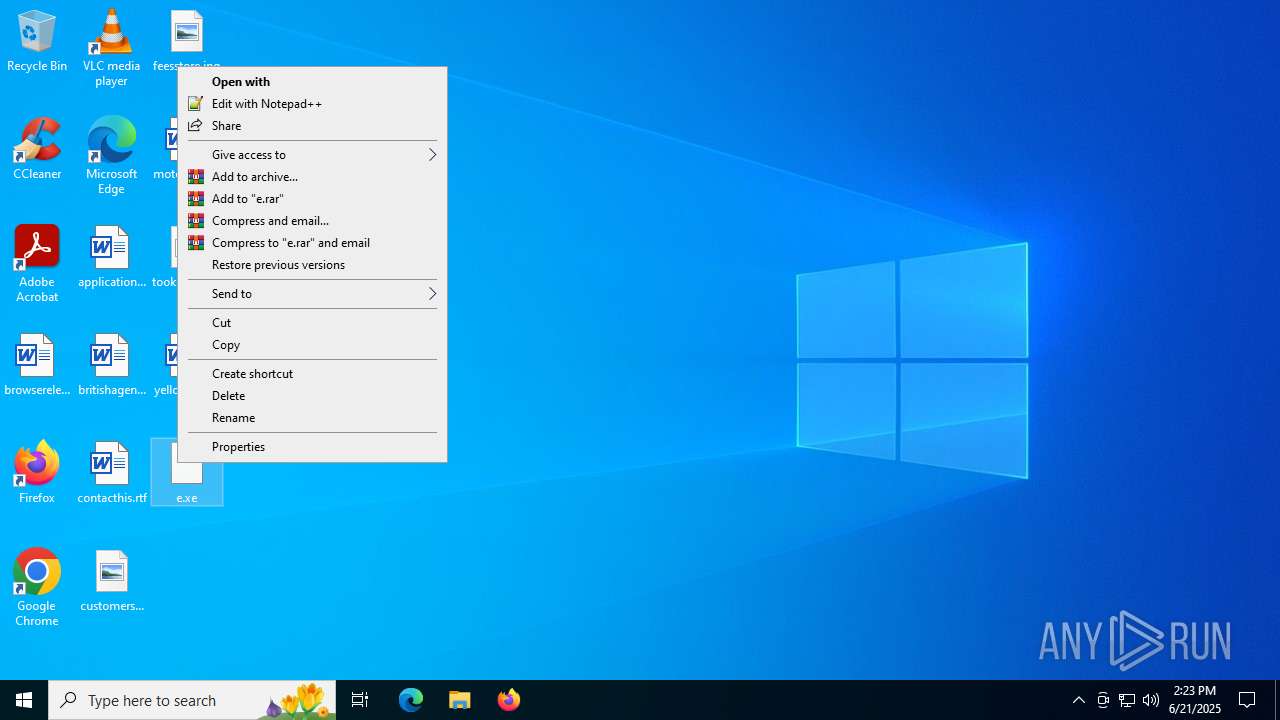The width and height of the screenshot is (1280, 720).
Task: Select the CCleaner desktop shortcut
Action: pyautogui.click(x=37, y=149)
